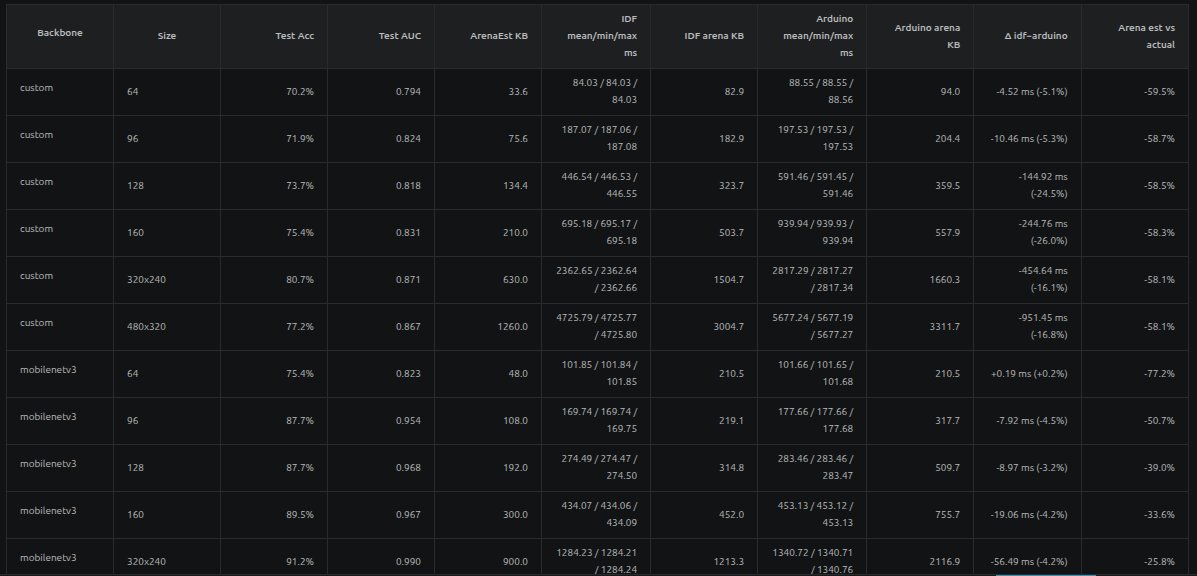Click the -59.5% arena estimate cell
Image resolution: width=1197 pixels, height=576 pixels.
tap(1160, 92)
